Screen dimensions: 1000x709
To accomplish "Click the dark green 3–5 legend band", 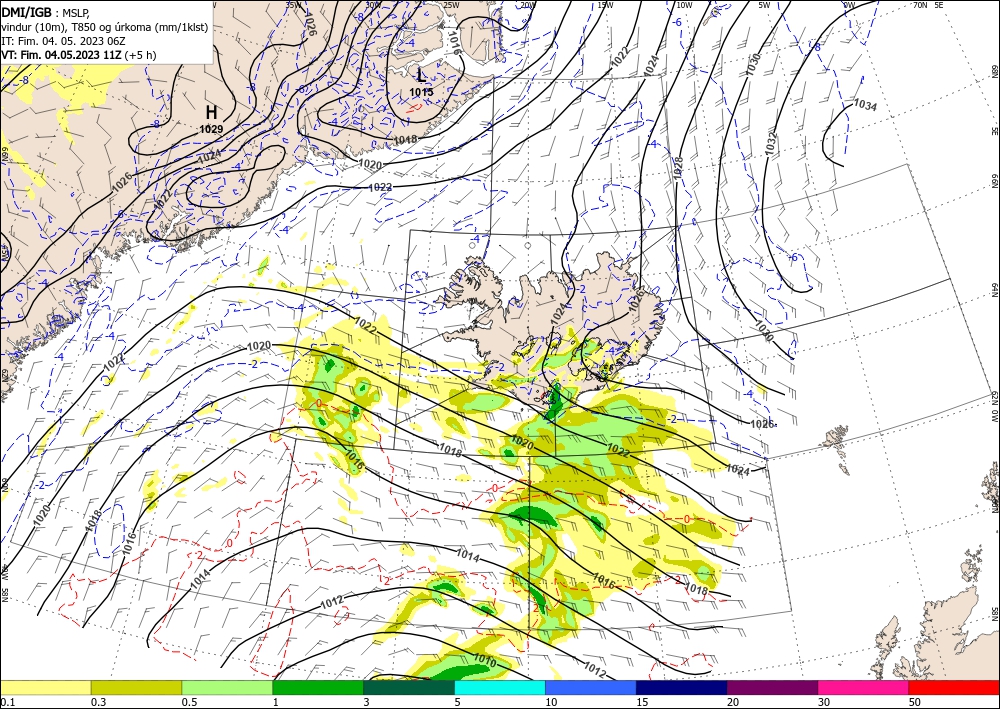I will tap(409, 687).
